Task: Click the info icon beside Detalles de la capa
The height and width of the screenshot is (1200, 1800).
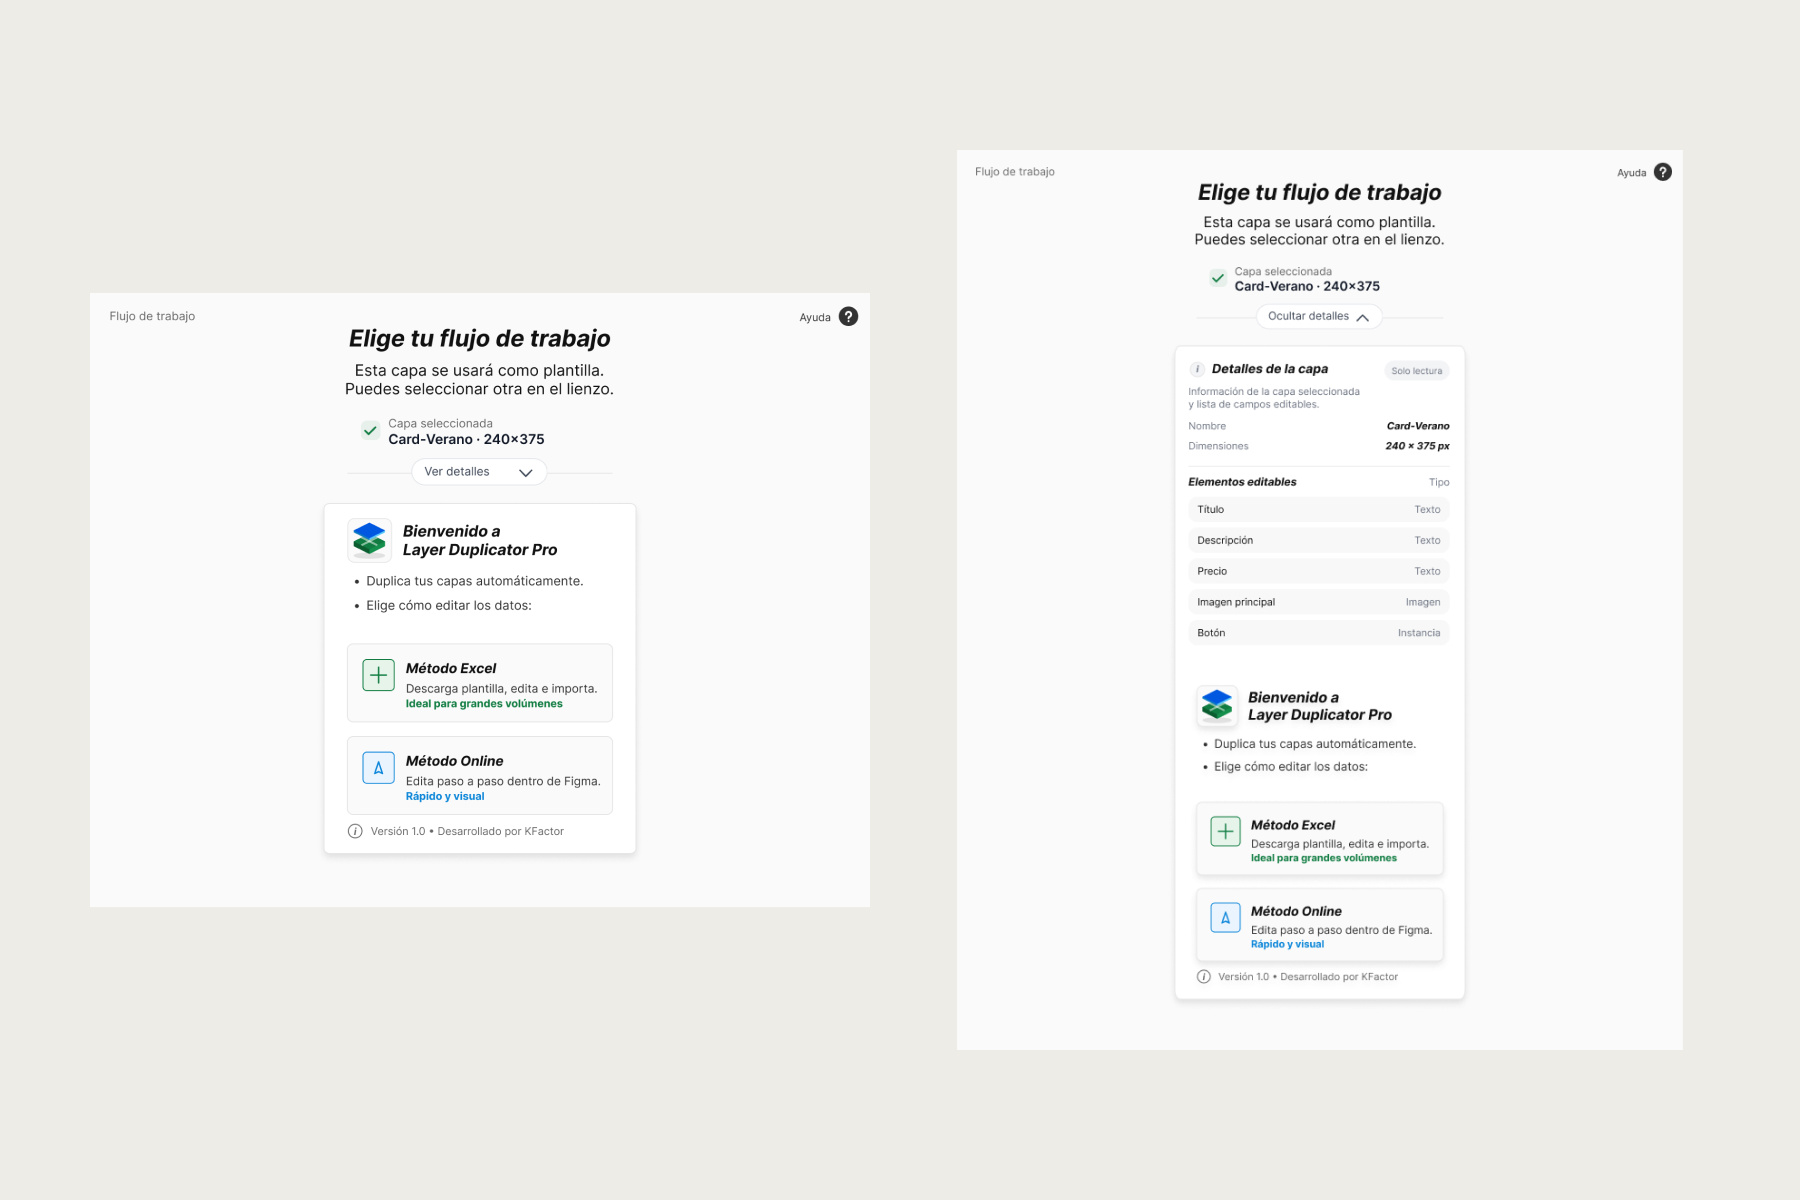Action: coord(1197,369)
